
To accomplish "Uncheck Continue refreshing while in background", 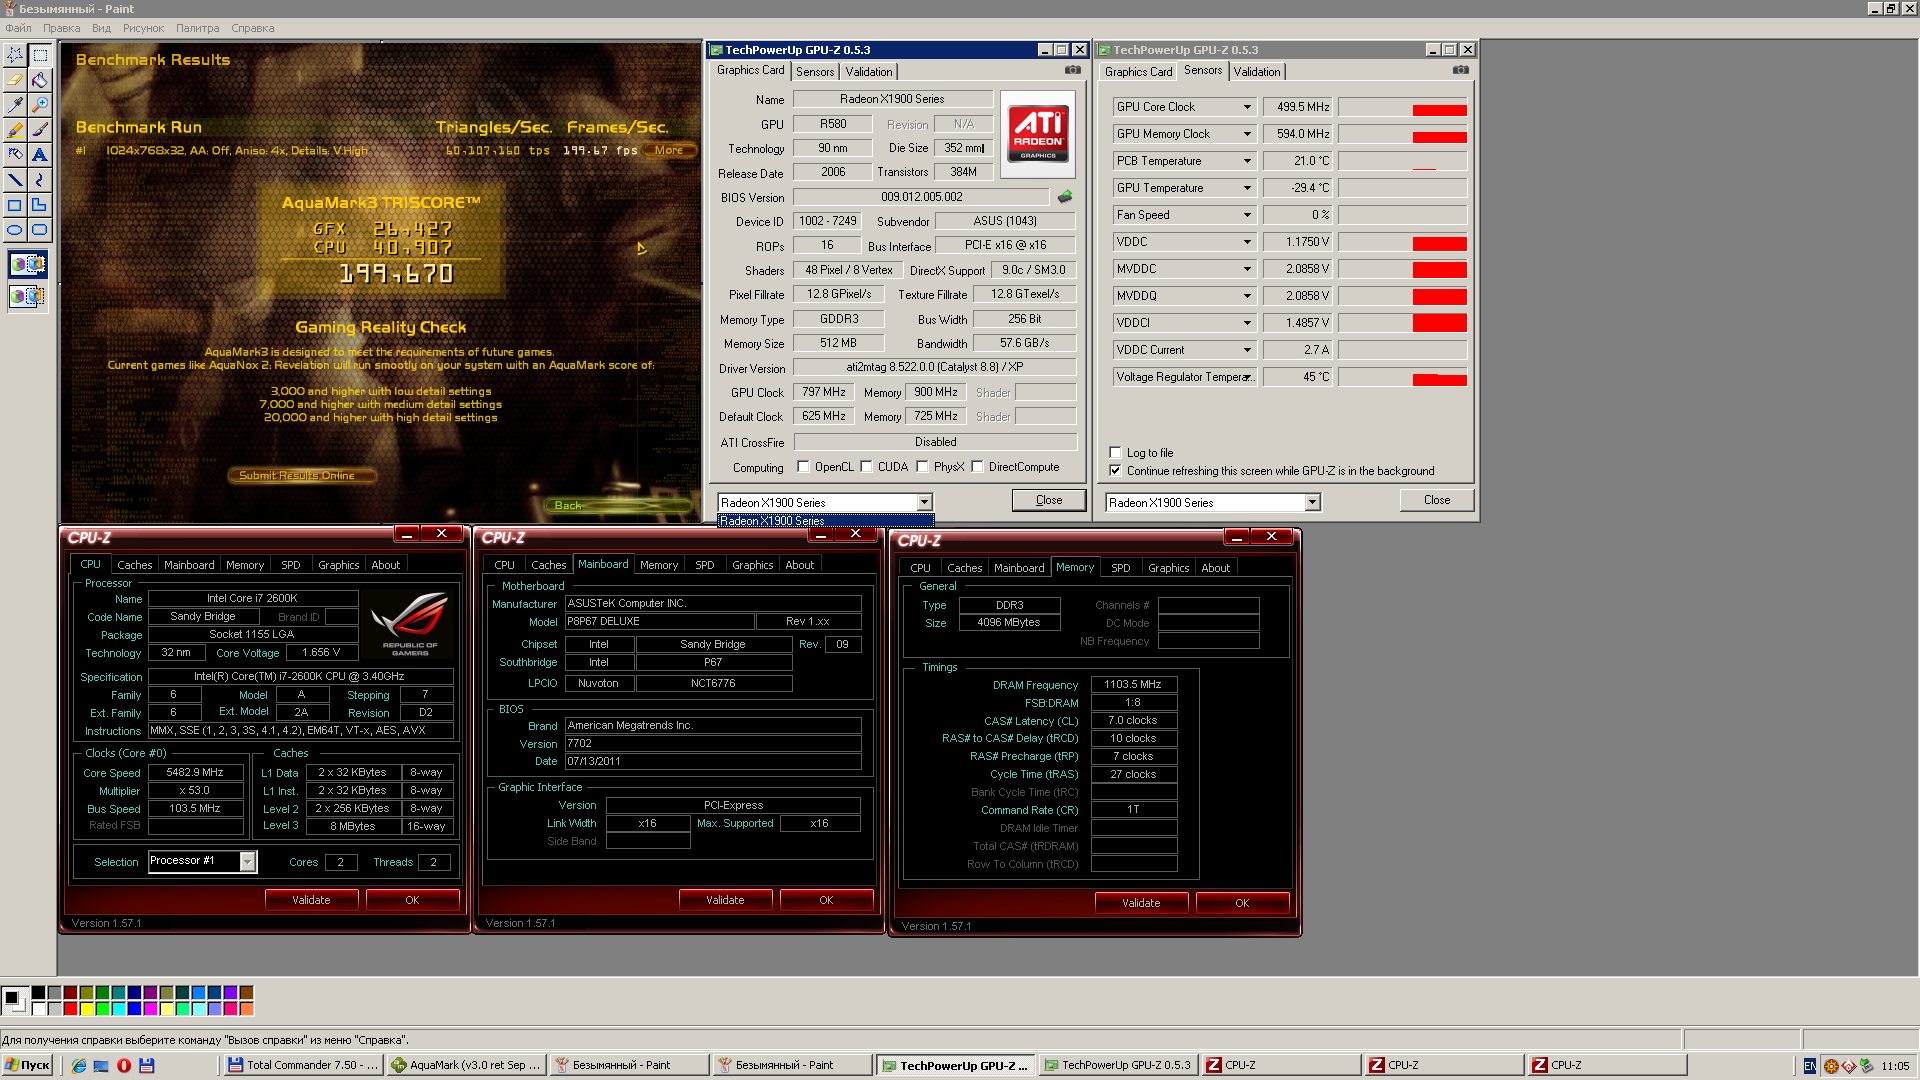I will [x=1115, y=471].
